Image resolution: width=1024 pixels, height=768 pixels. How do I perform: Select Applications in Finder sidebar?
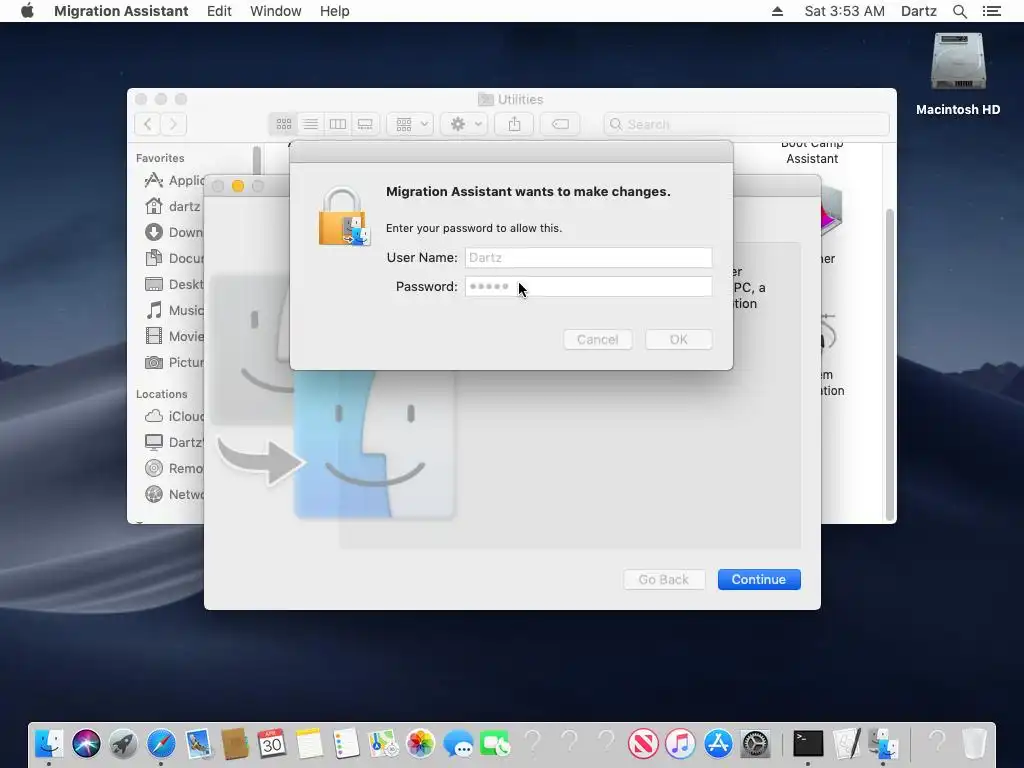coord(173,180)
